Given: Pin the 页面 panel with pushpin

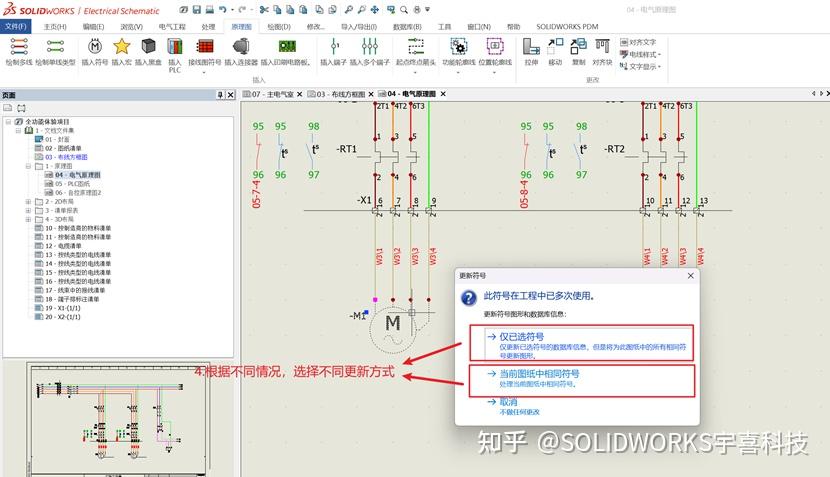Looking at the screenshot, I should click(x=220, y=95).
